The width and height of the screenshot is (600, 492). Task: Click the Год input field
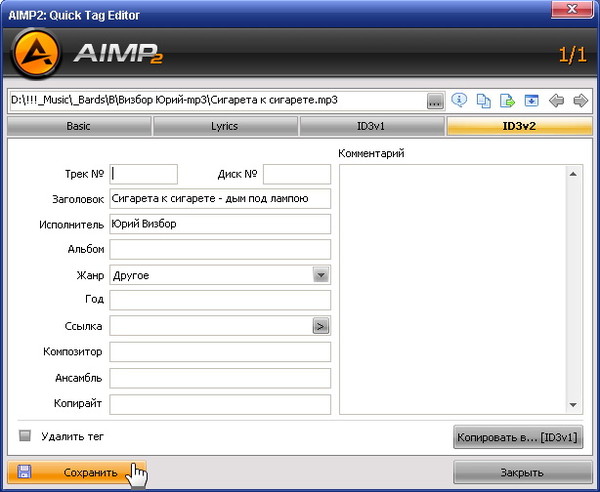tap(220, 300)
